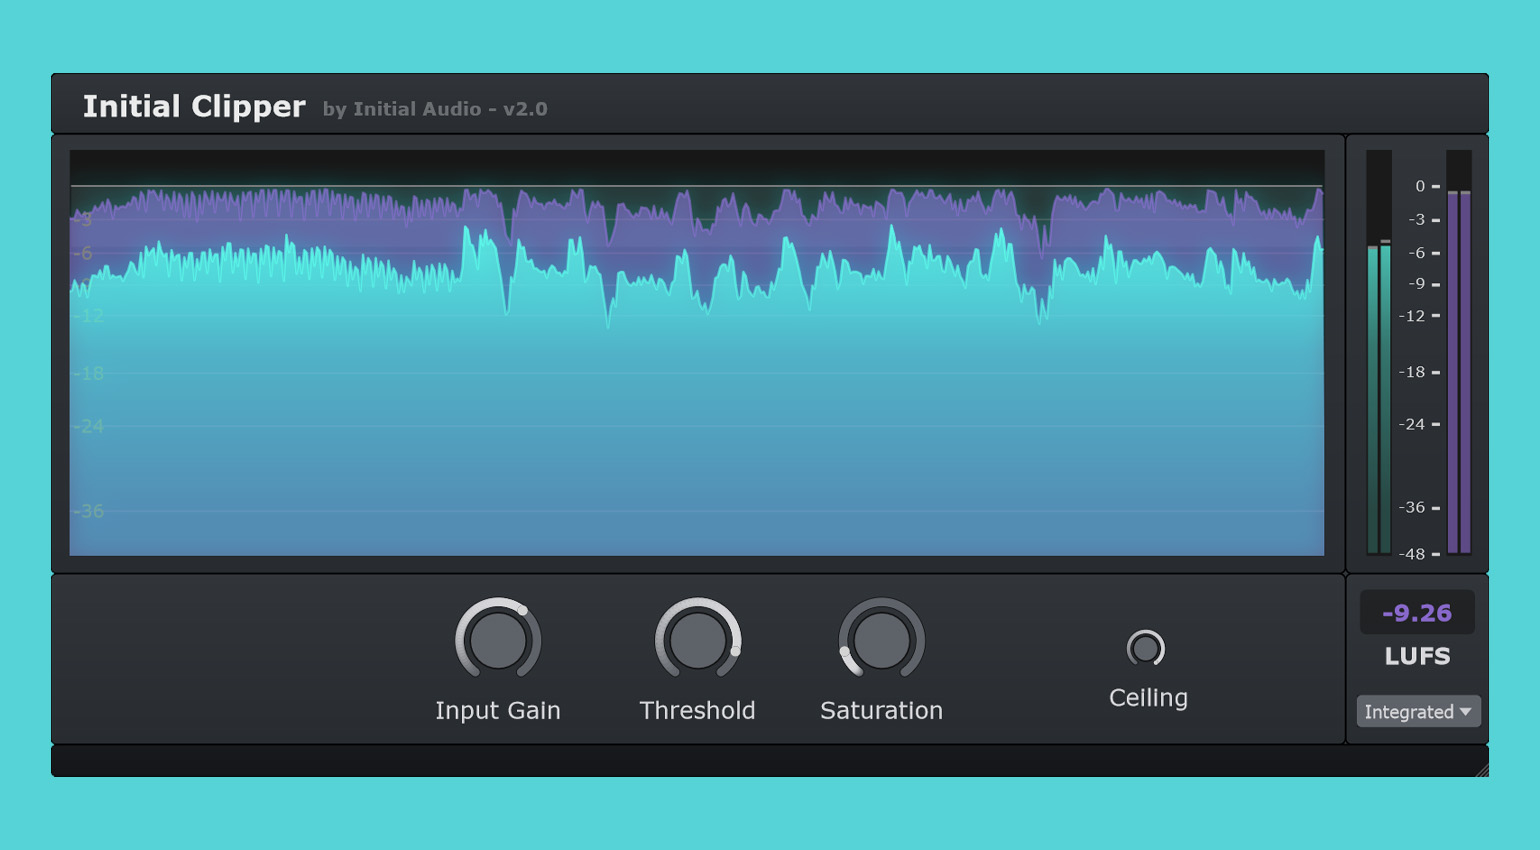
Task: Click the Input Gain knob
Action: pos(497,640)
